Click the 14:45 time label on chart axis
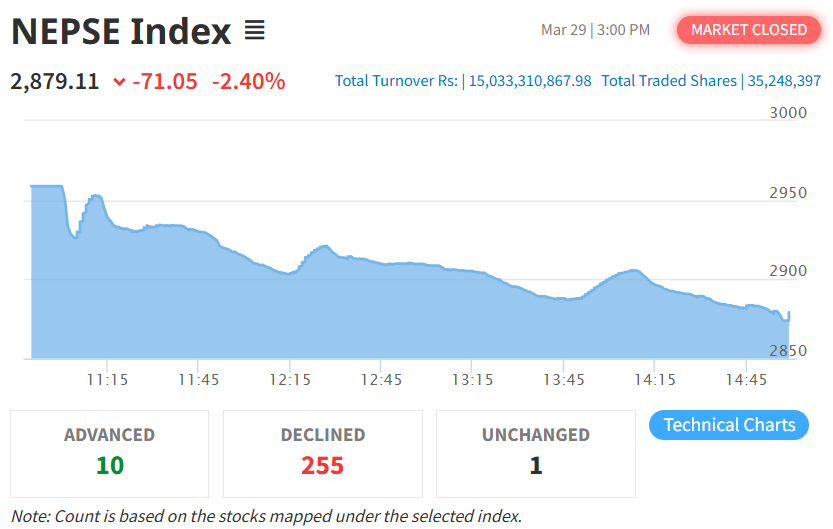The height and width of the screenshot is (529, 833). click(746, 380)
